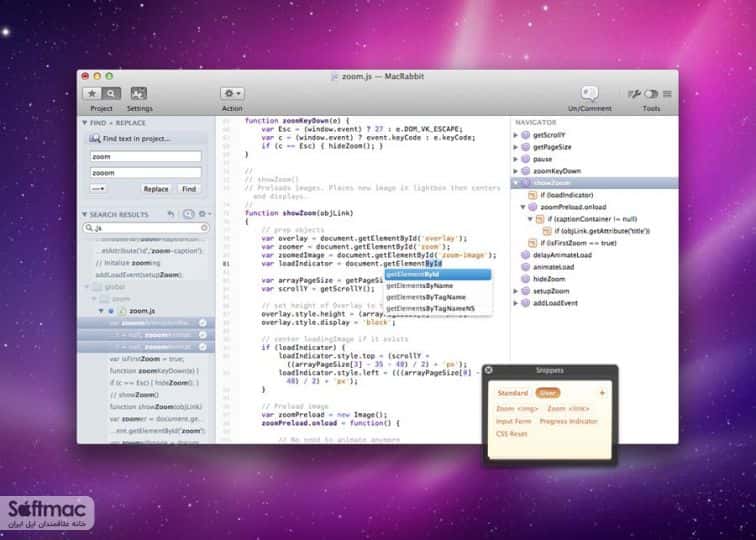Select delayAnimateLoad in Navigator
The width and height of the screenshot is (756, 540).
pos(562,255)
